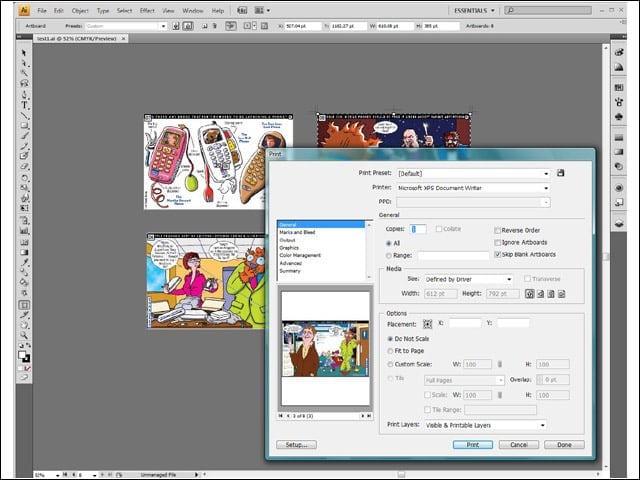Screen dimensions: 640x480
Task: Select the All pages radio button
Action: tap(389, 243)
